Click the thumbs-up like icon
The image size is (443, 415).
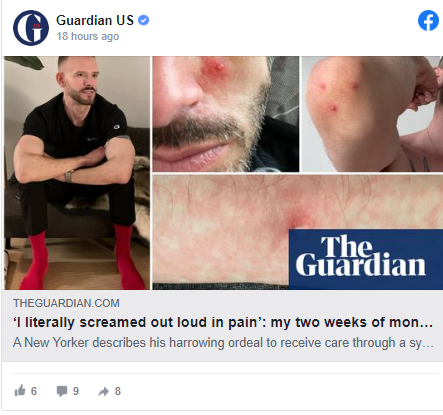(20, 390)
